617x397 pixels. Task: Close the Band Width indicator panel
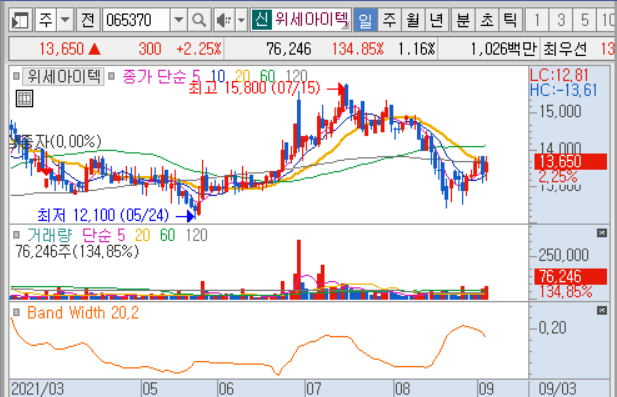602,310
